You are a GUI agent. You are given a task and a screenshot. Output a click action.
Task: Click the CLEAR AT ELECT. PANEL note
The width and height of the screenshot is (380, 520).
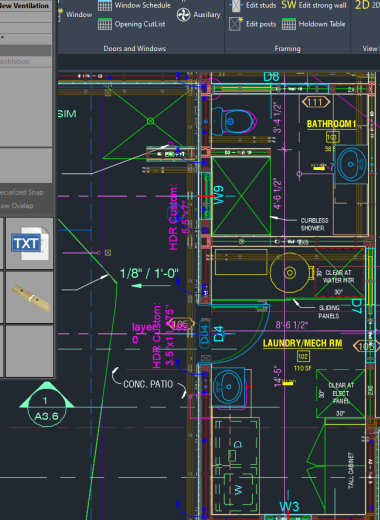point(341,393)
